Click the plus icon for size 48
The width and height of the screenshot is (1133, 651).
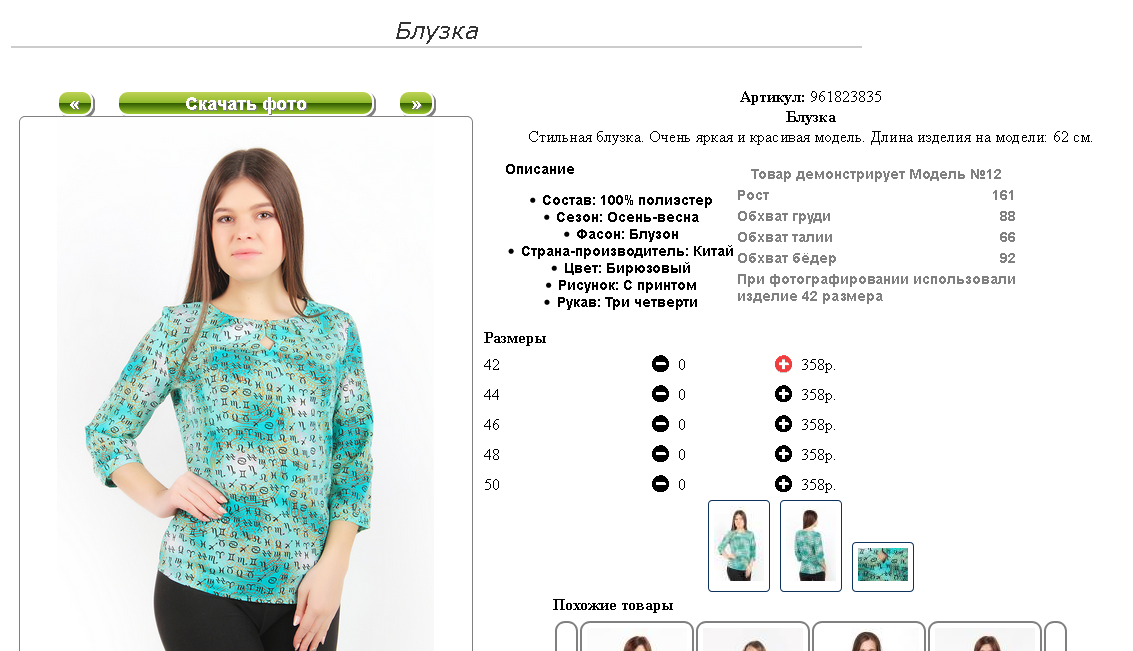(783, 454)
